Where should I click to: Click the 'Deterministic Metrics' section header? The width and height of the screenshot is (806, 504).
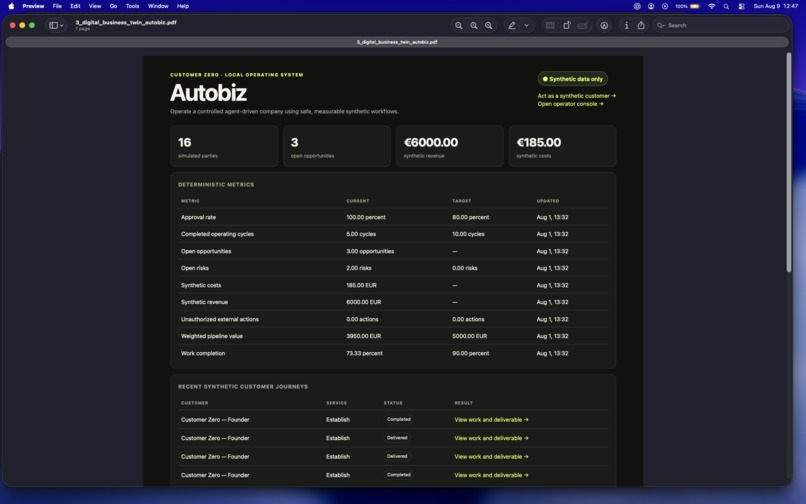pos(216,185)
